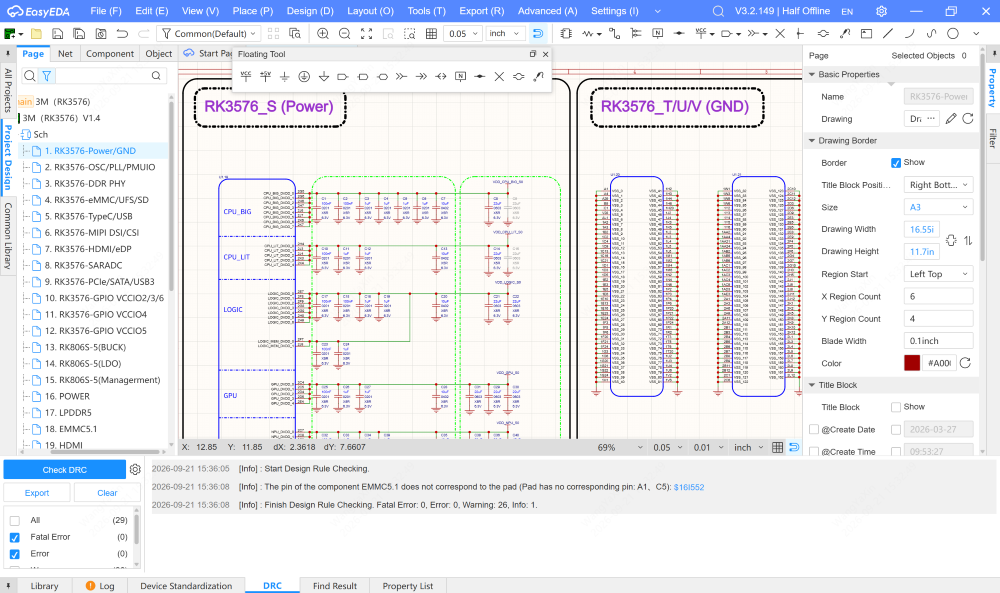1000x593 pixels.
Task: Switch to the Find Result tab
Action: (335, 586)
